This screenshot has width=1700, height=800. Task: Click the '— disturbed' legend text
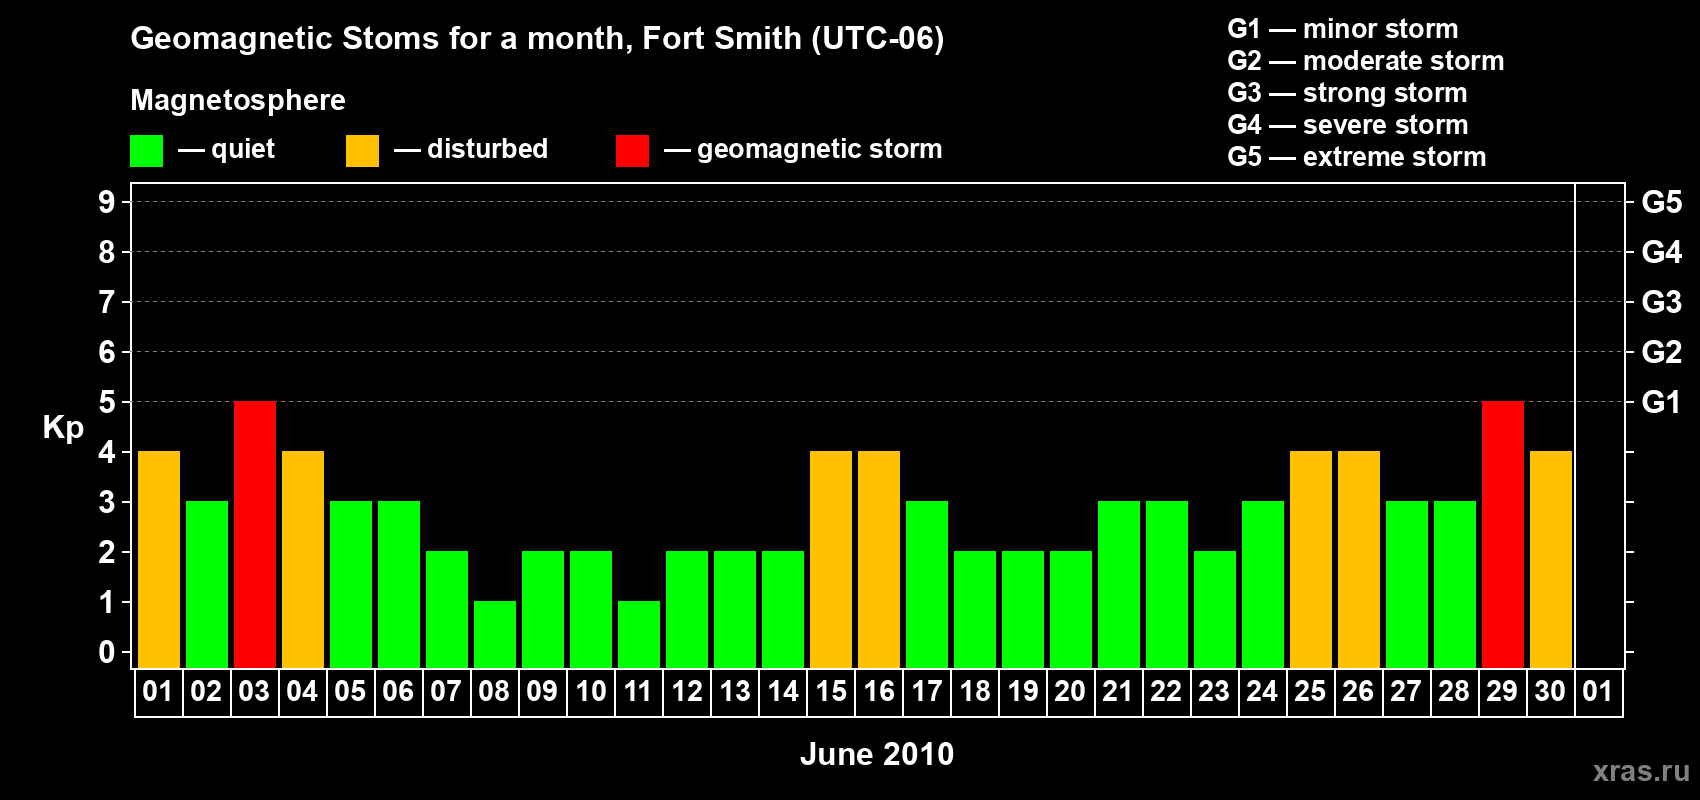(x=471, y=149)
